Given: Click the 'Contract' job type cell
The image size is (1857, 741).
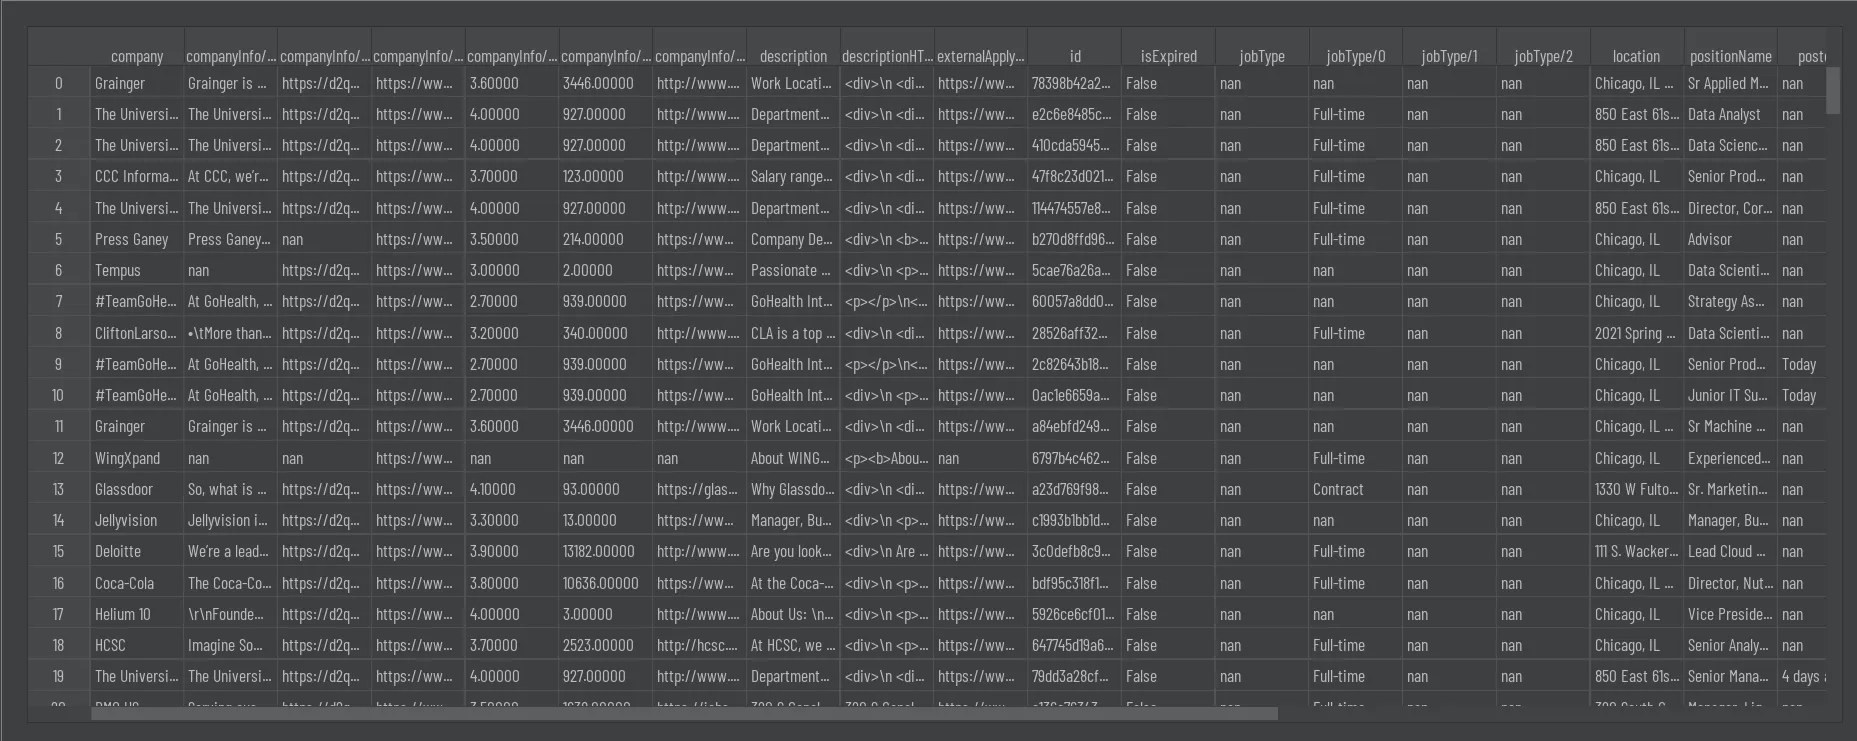Looking at the screenshot, I should [x=1356, y=489].
